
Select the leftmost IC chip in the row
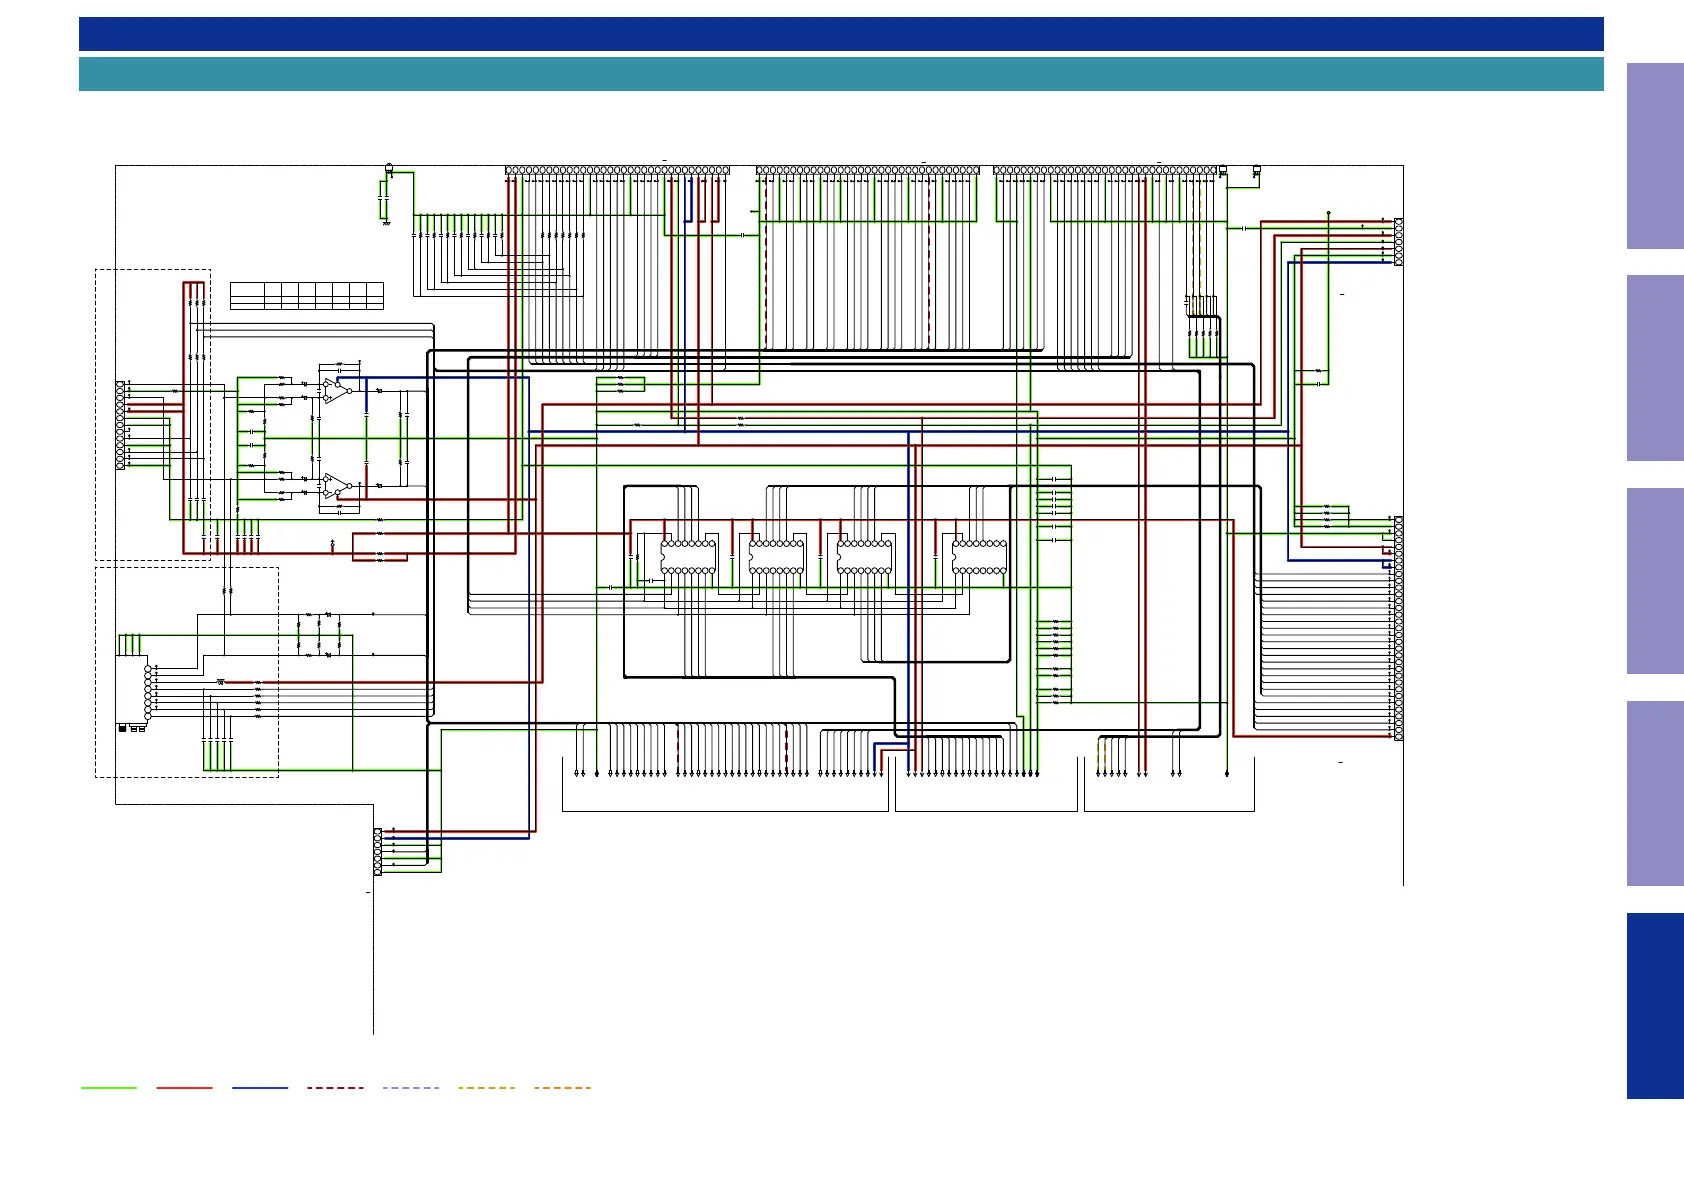(x=688, y=557)
